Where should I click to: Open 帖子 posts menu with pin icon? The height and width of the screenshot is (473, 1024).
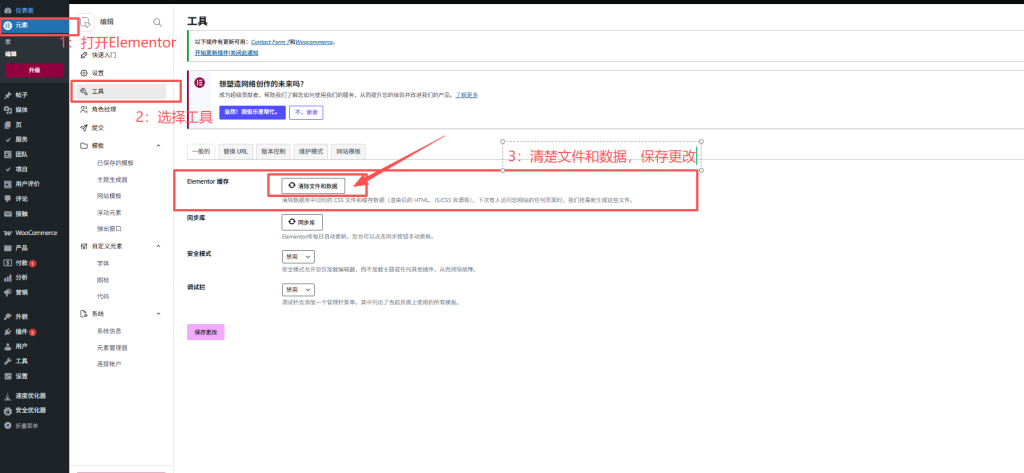[x=22, y=95]
